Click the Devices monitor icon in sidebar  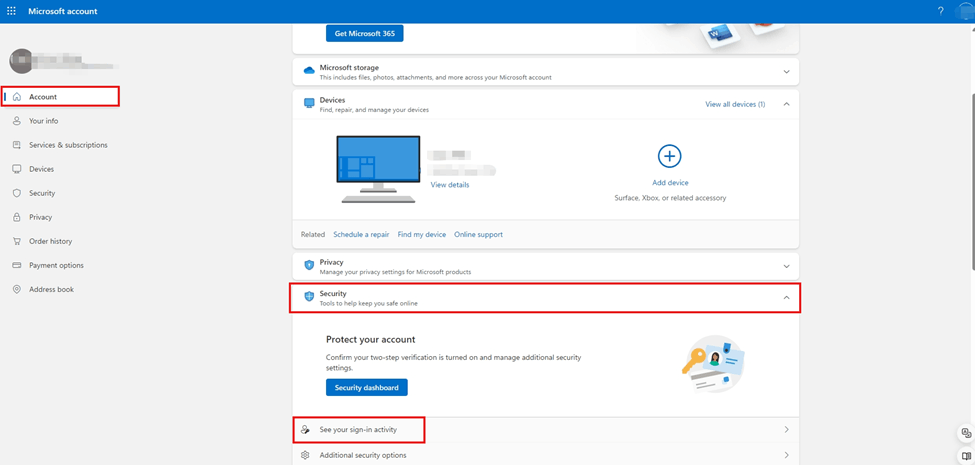tap(17, 169)
